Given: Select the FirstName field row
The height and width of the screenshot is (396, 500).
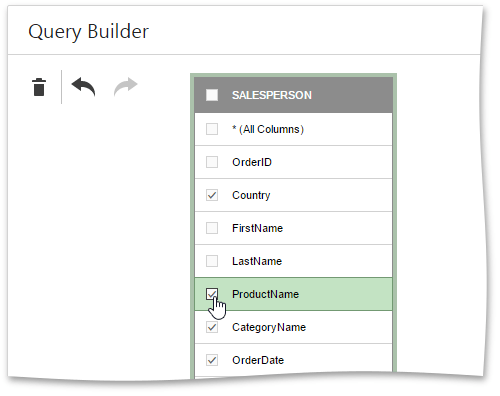Looking at the screenshot, I should point(293,228).
